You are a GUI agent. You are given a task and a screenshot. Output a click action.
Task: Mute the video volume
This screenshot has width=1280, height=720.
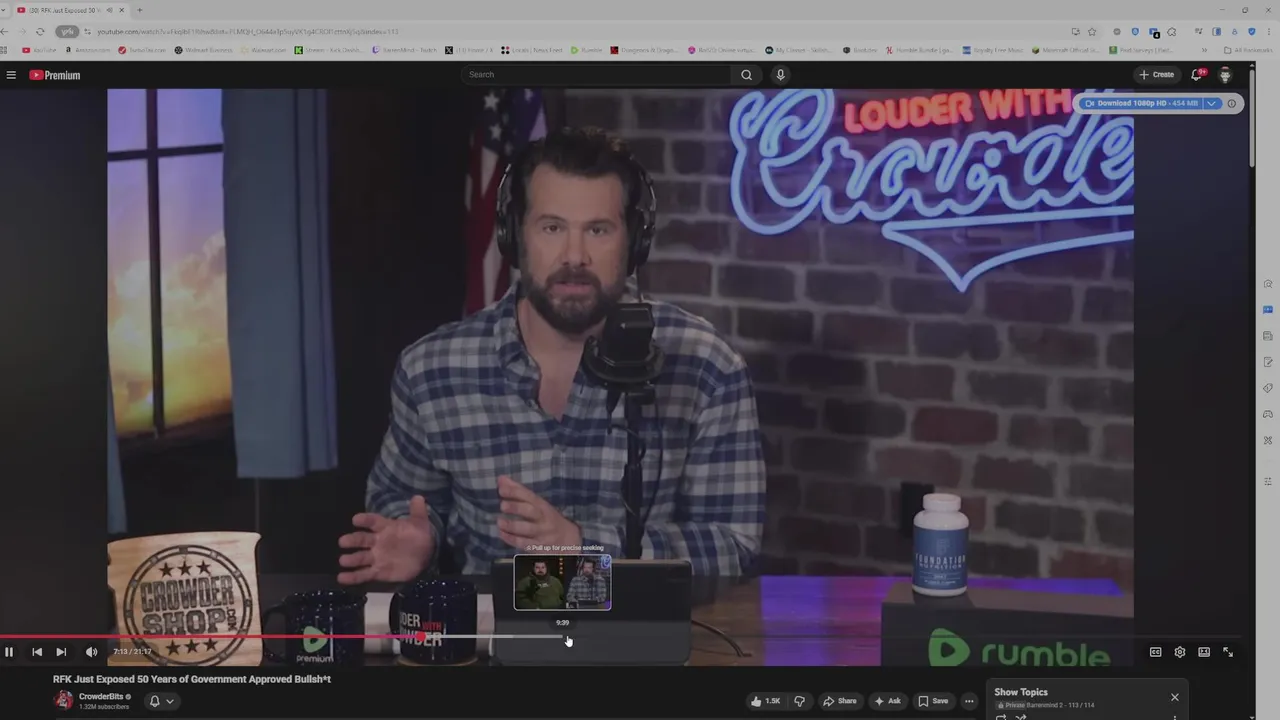click(x=91, y=652)
